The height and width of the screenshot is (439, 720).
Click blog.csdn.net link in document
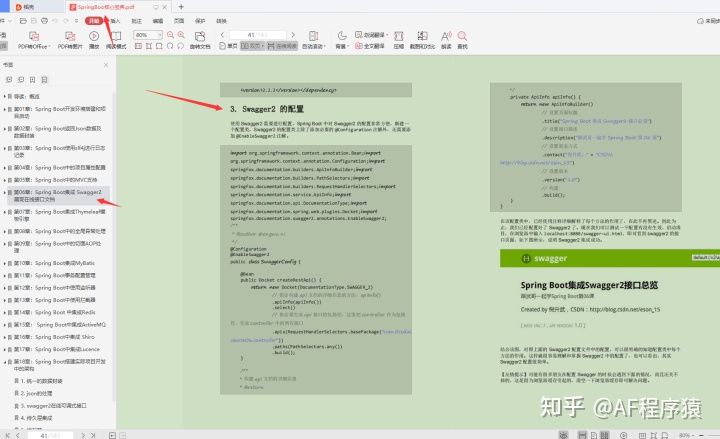click(x=624, y=310)
